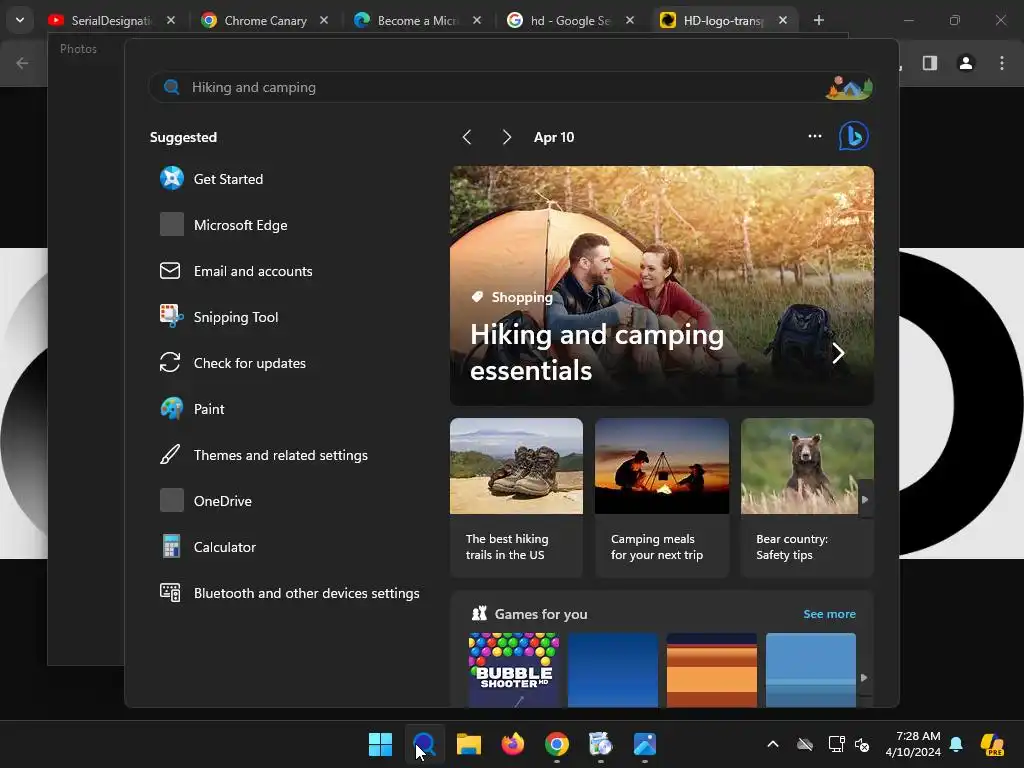
Task: Open Chrome profile avatar
Action: [x=966, y=63]
